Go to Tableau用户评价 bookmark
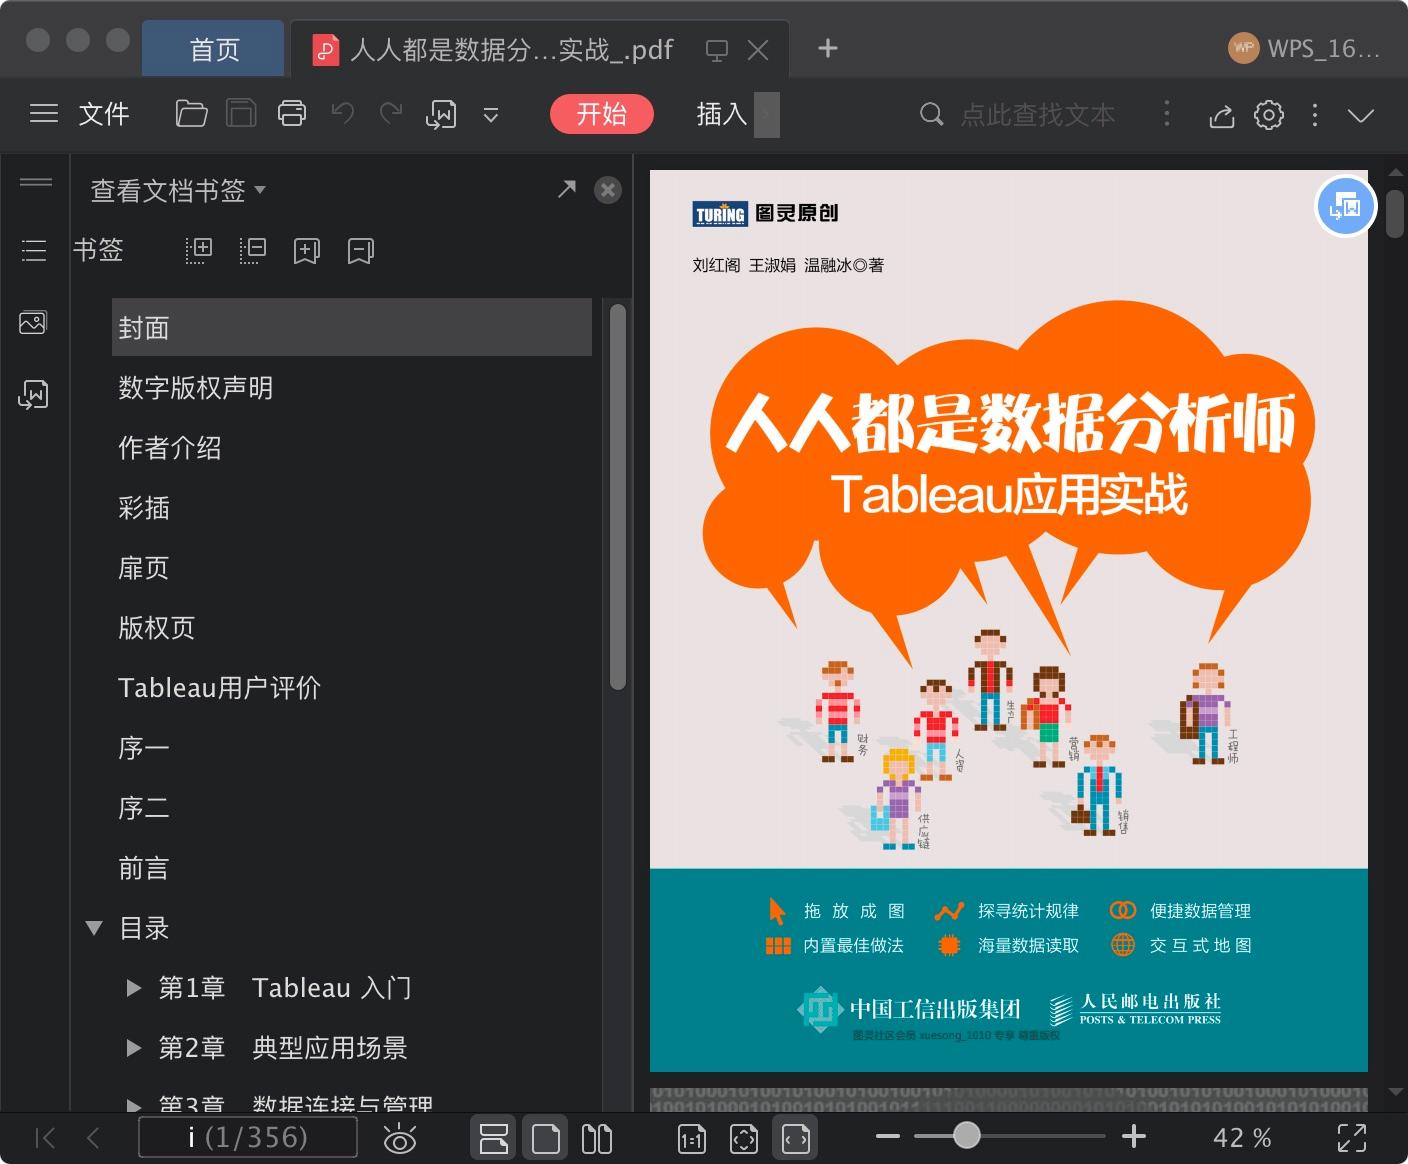The width and height of the screenshot is (1408, 1164). [x=220, y=688]
